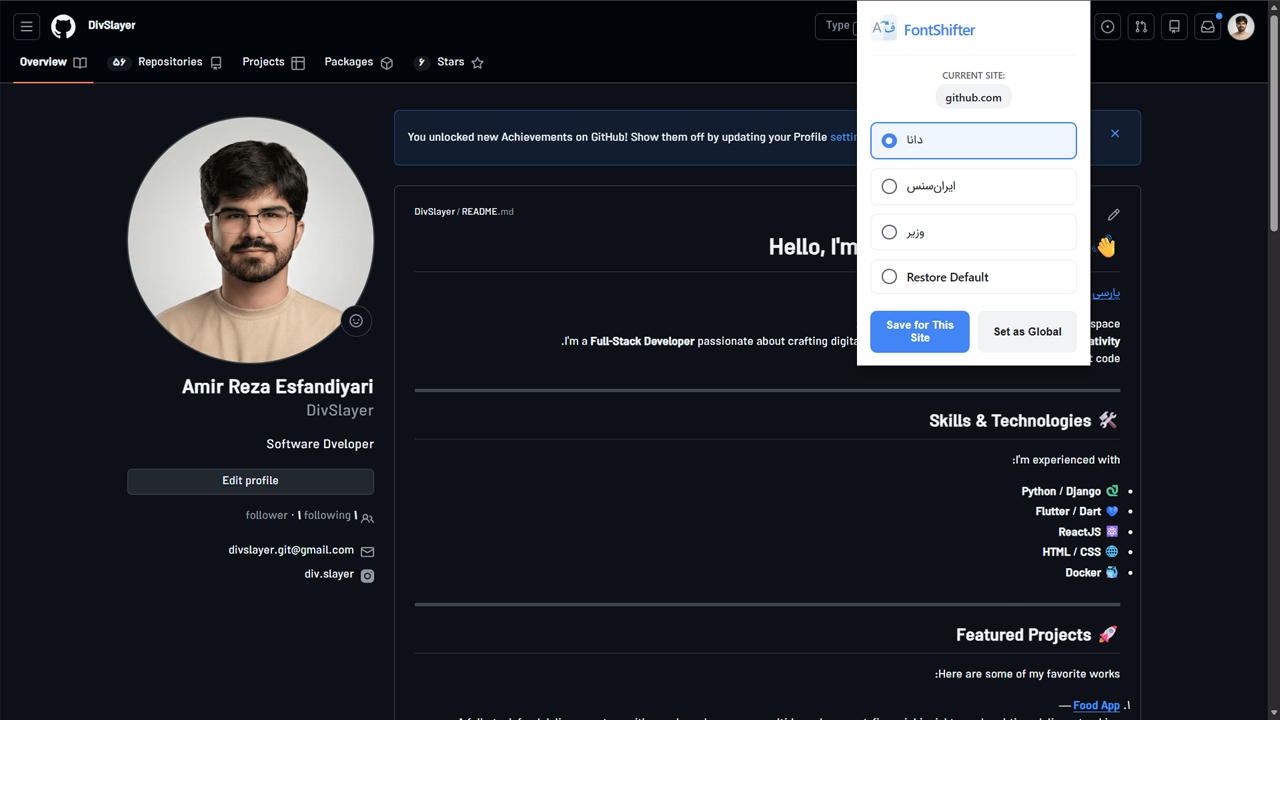Click the people icon beside follower count
Viewport: 1280px width, 800px height.
coord(367,518)
